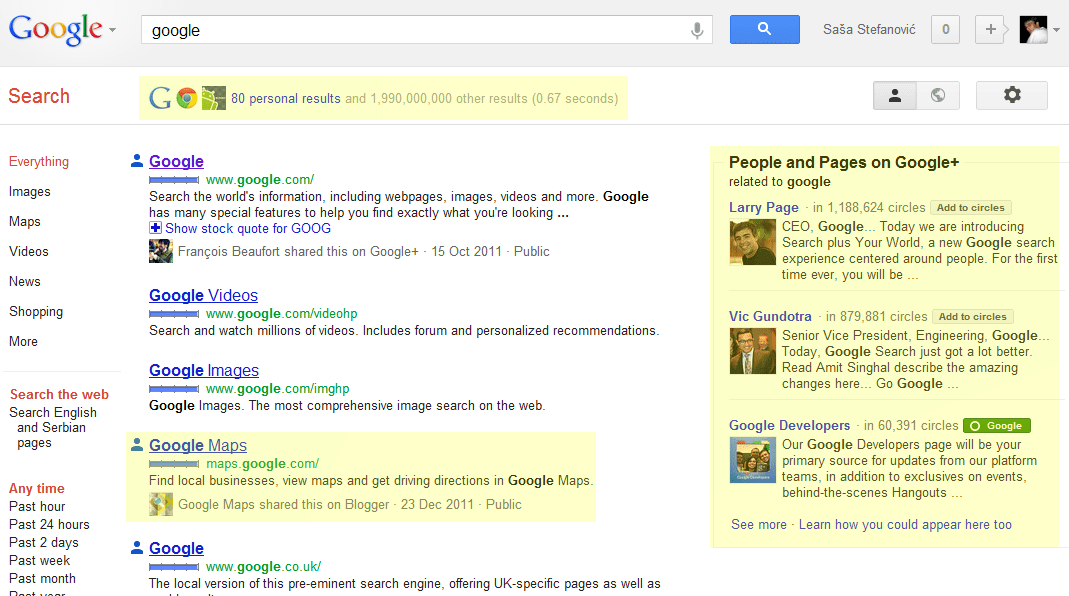
Task: Open the Google Maps result title
Action: coord(198,445)
